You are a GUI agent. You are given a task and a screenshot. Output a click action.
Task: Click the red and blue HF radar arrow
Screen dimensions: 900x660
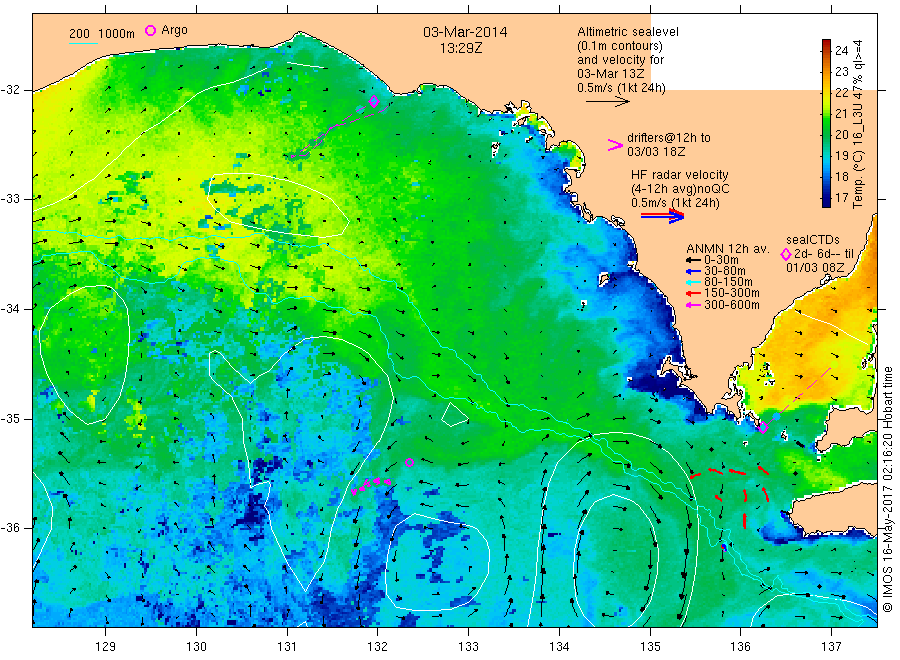tap(662, 216)
